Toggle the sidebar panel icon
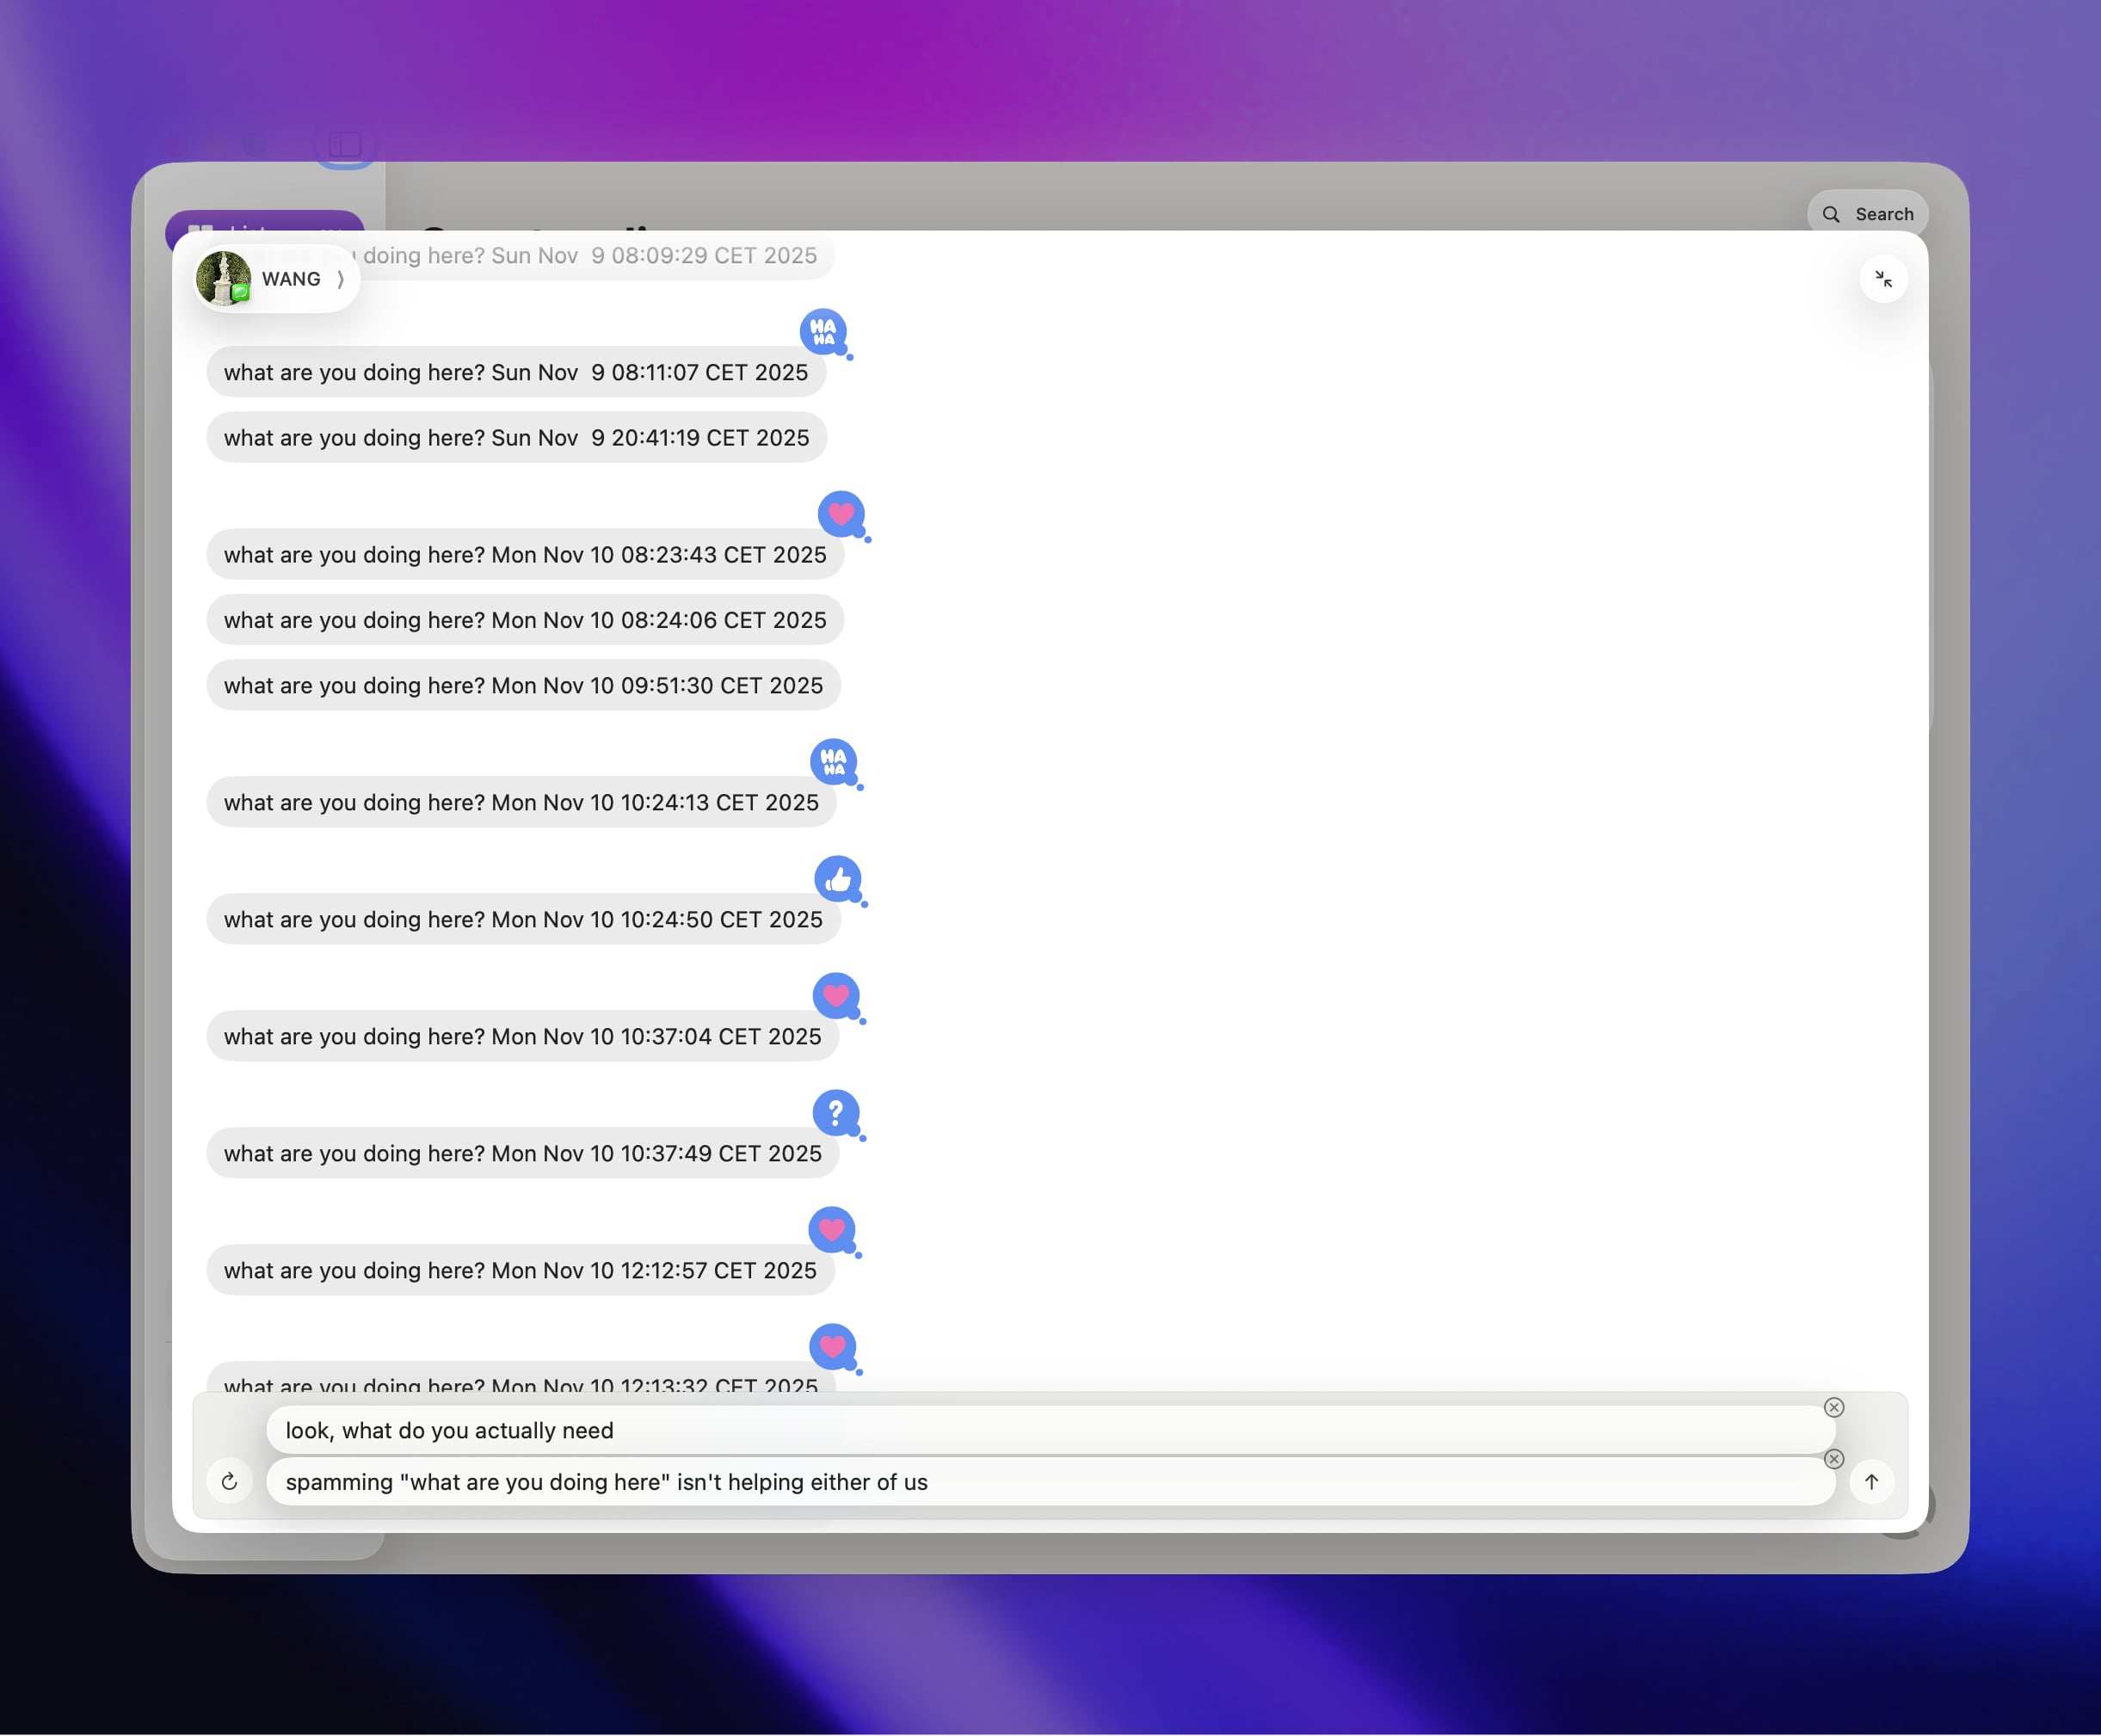Viewport: 2101px width, 1736px height. point(345,145)
